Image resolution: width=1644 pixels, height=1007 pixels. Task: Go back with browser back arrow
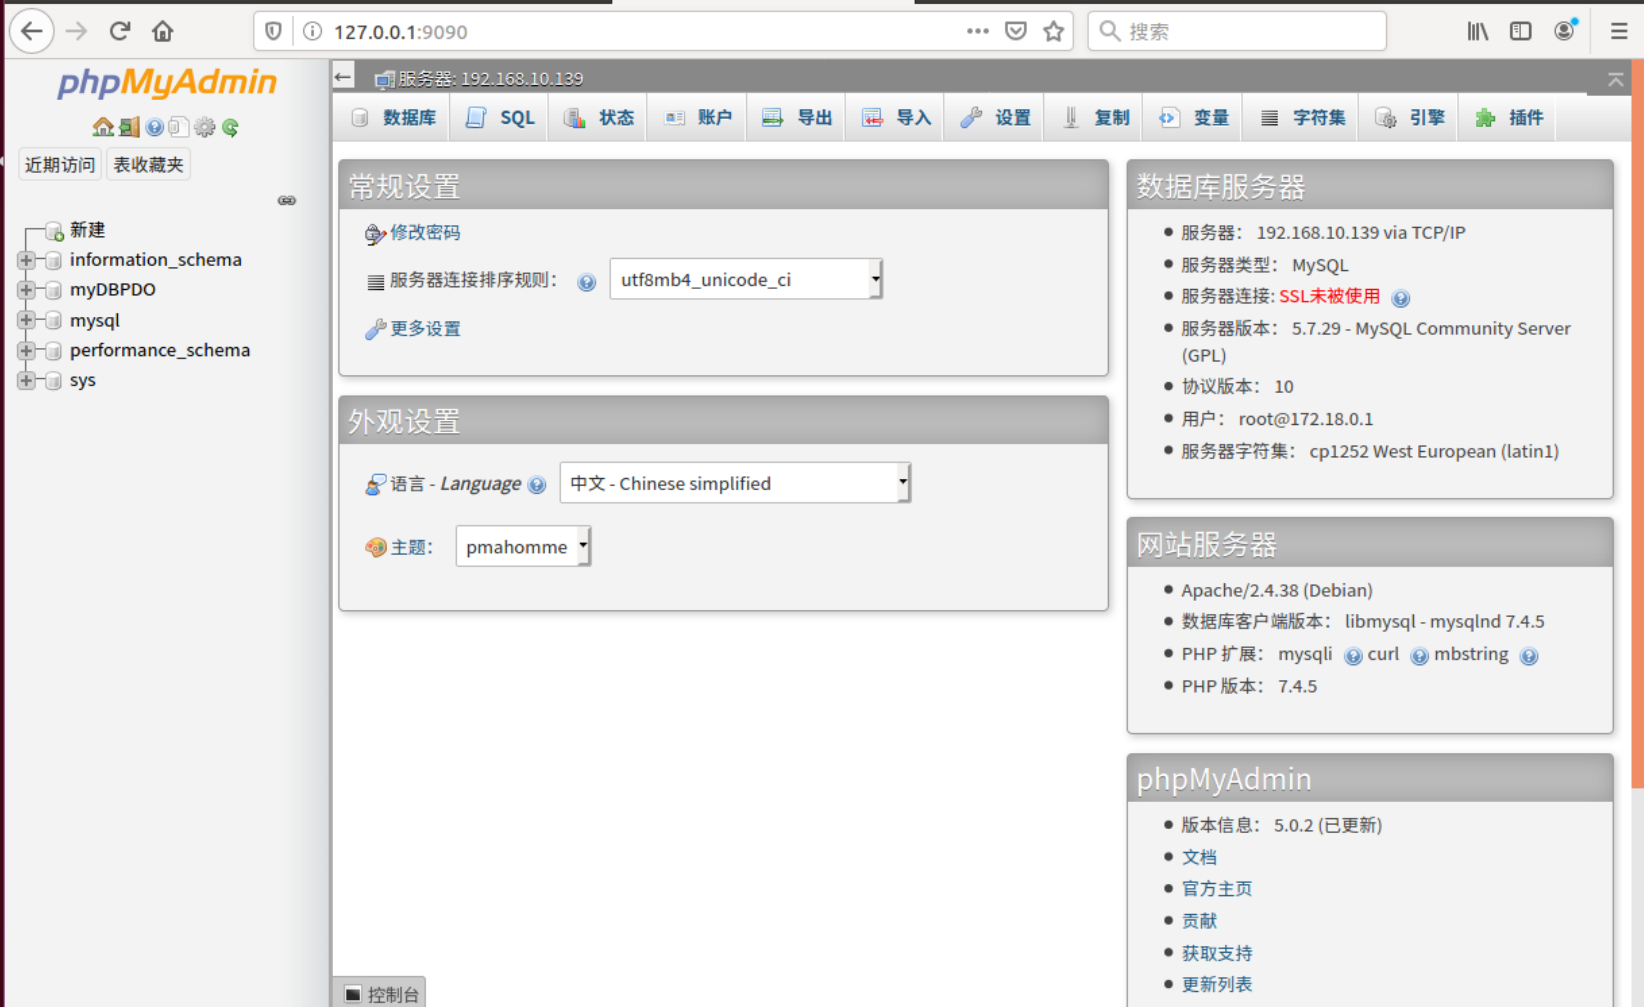pos(32,31)
